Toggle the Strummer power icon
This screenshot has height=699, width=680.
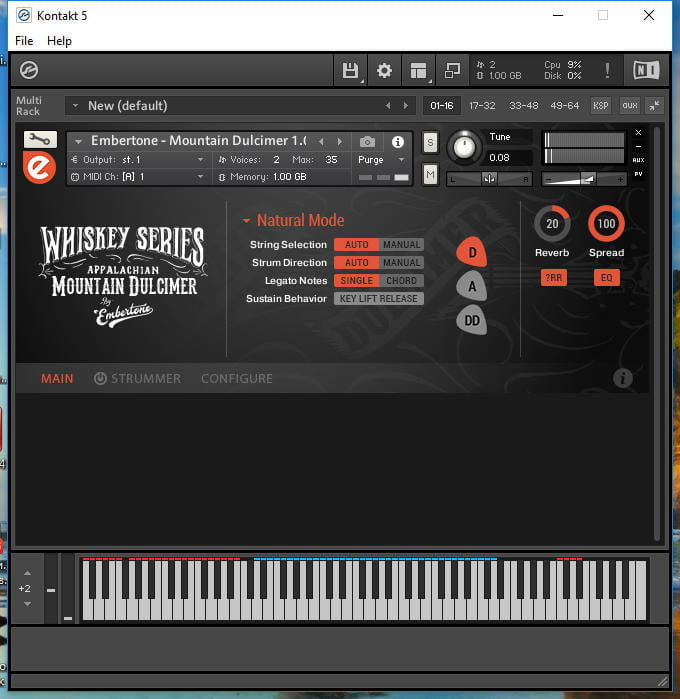(100, 378)
